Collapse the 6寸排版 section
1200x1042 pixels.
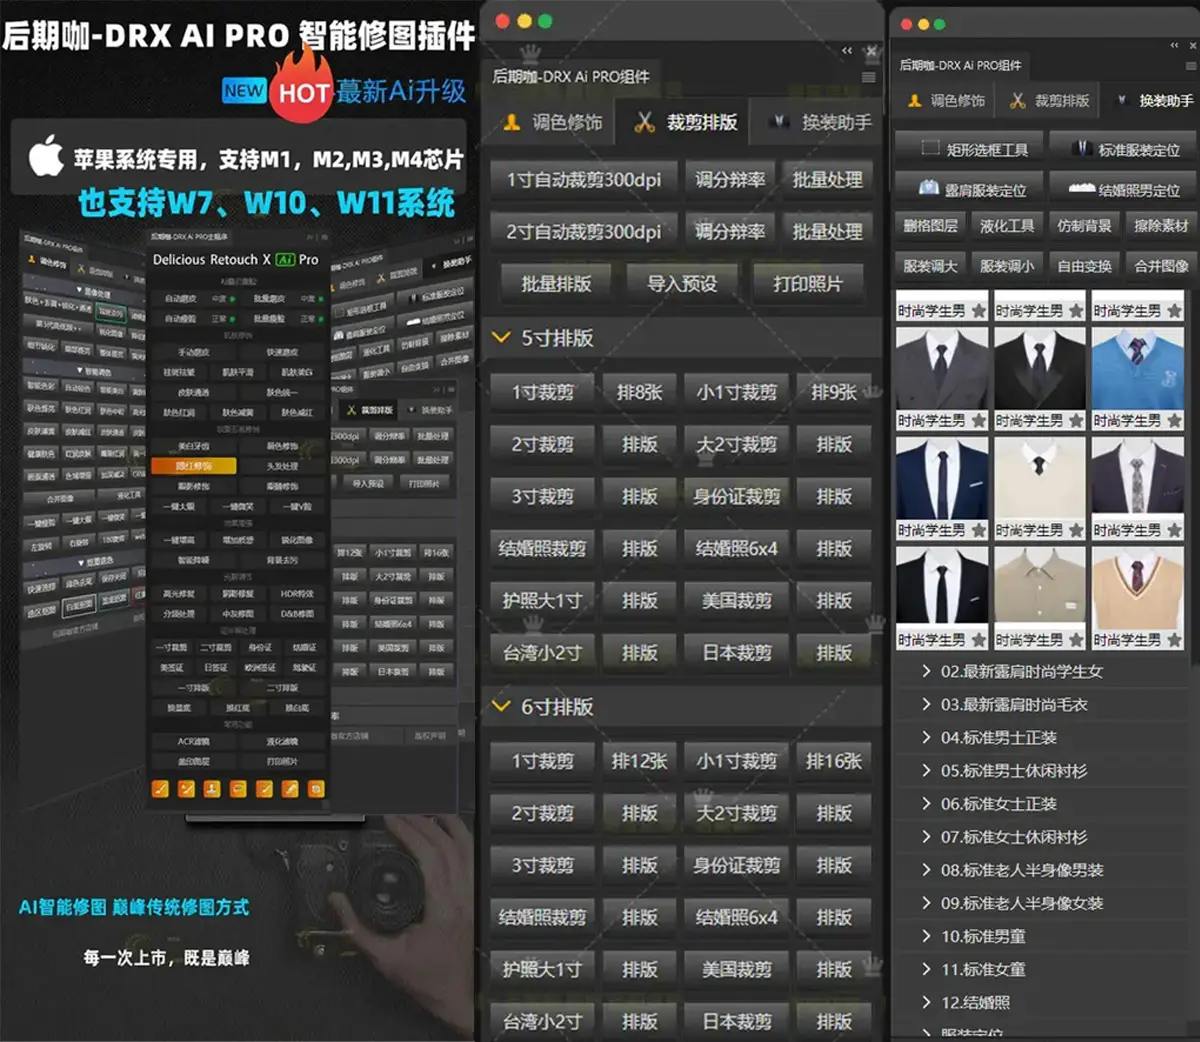(501, 707)
